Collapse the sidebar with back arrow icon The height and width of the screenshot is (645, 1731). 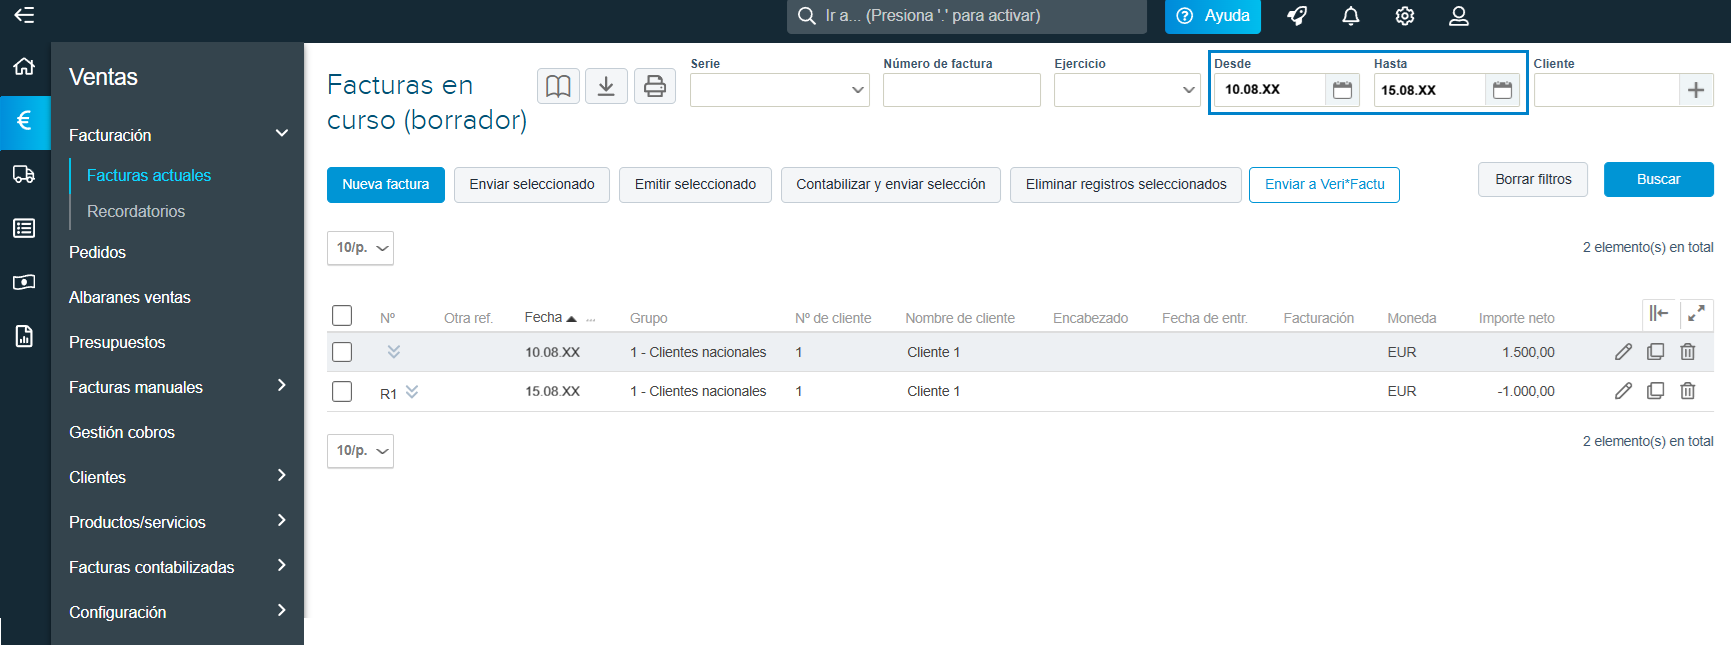point(24,15)
